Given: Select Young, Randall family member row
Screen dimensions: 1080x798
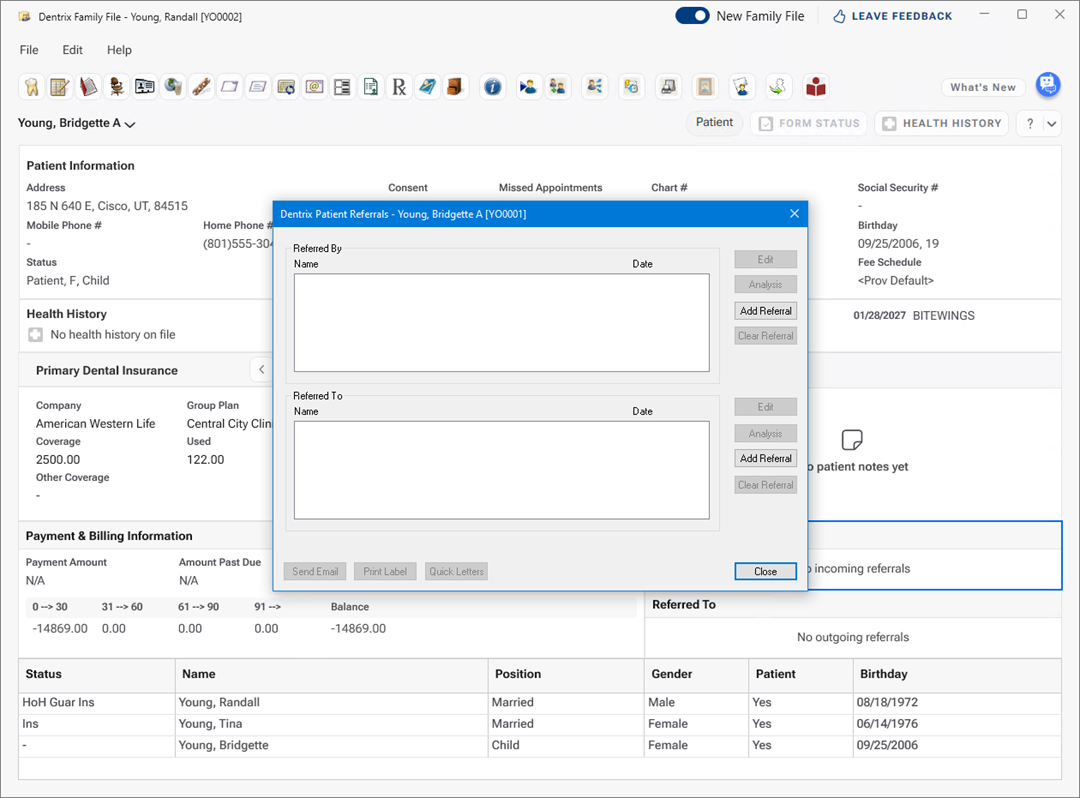Looking at the screenshot, I should pos(540,702).
